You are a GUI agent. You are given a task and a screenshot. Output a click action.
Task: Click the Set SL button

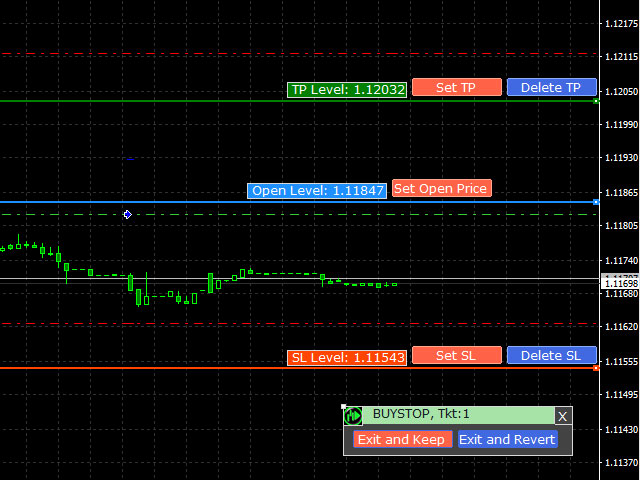(x=457, y=355)
